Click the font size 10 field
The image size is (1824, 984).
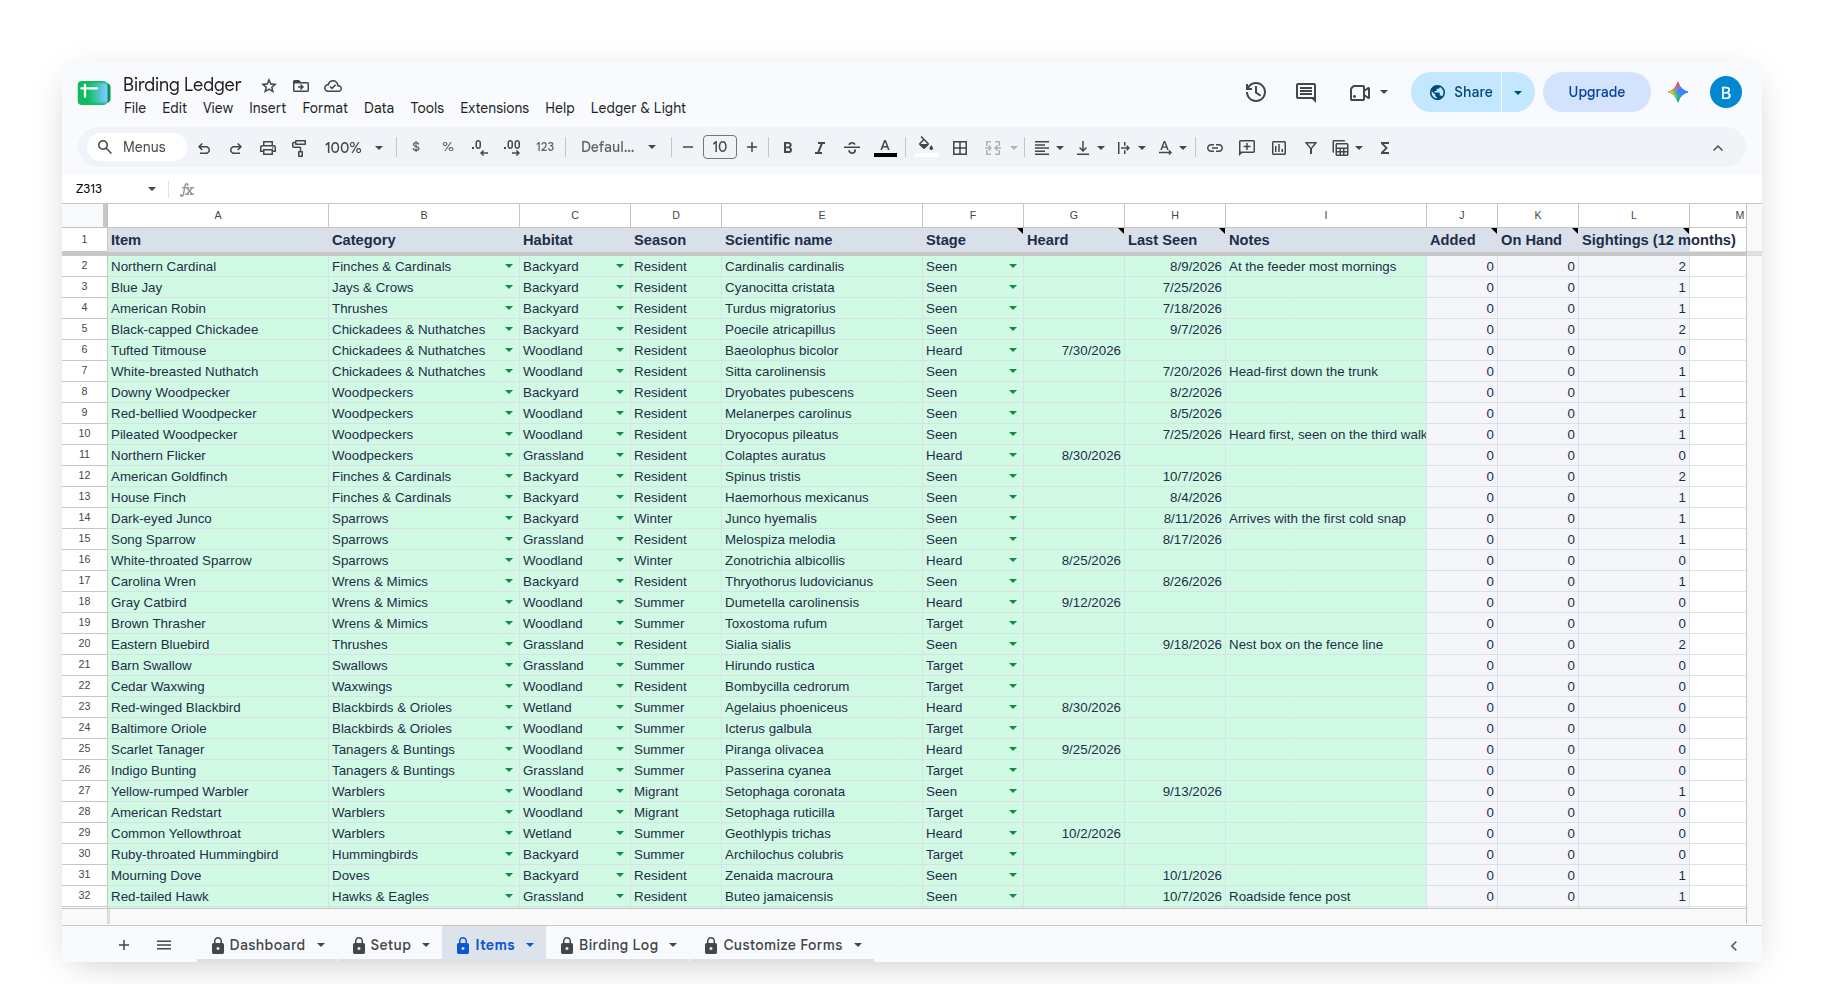click(720, 147)
